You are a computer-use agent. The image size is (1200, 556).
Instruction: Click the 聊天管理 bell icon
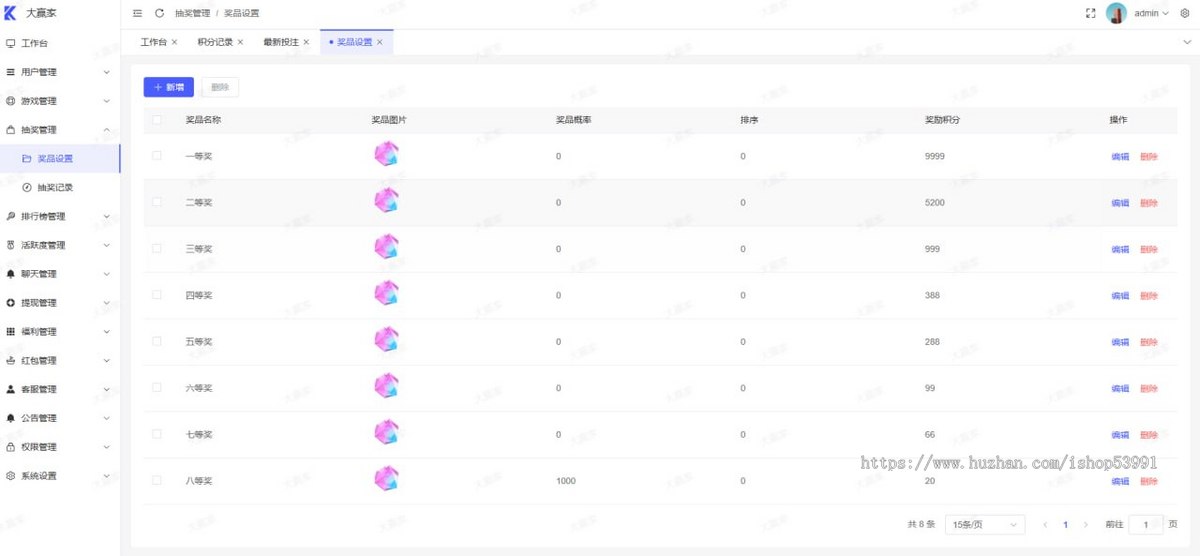tap(11, 274)
